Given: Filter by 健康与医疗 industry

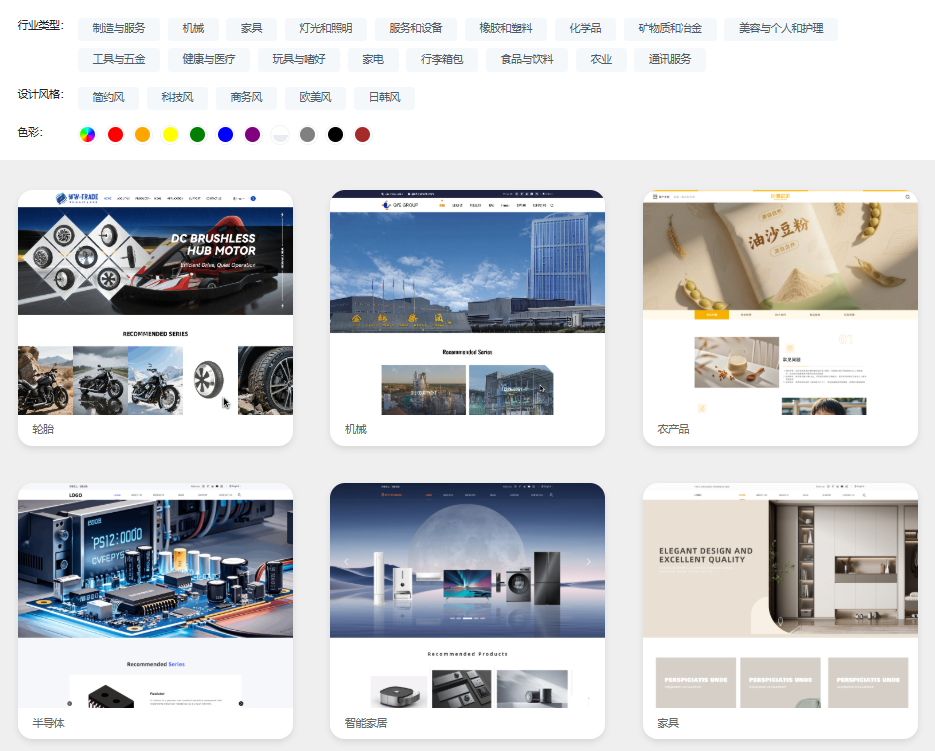Looking at the screenshot, I should pos(209,60).
